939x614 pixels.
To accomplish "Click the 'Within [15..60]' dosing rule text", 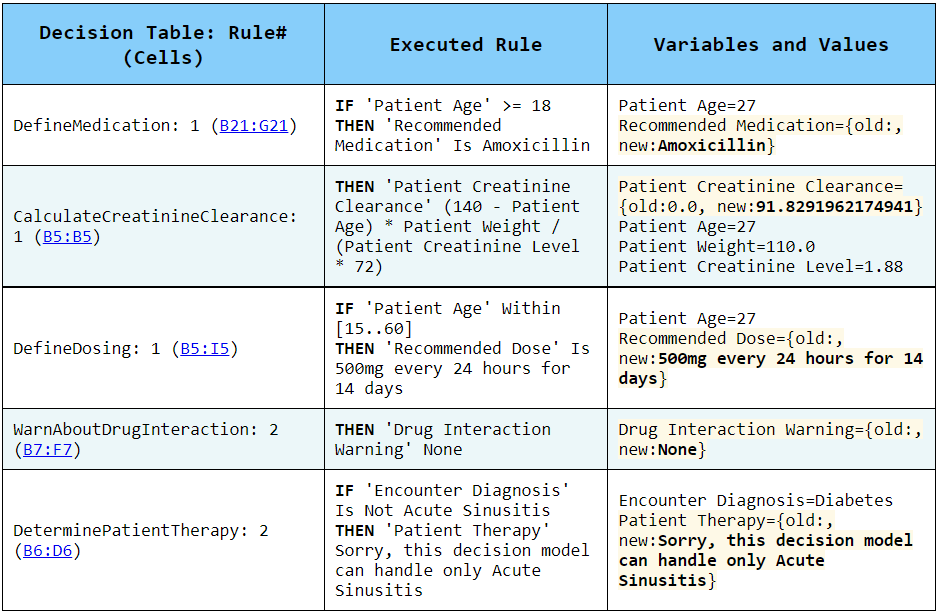I will click(x=448, y=319).
